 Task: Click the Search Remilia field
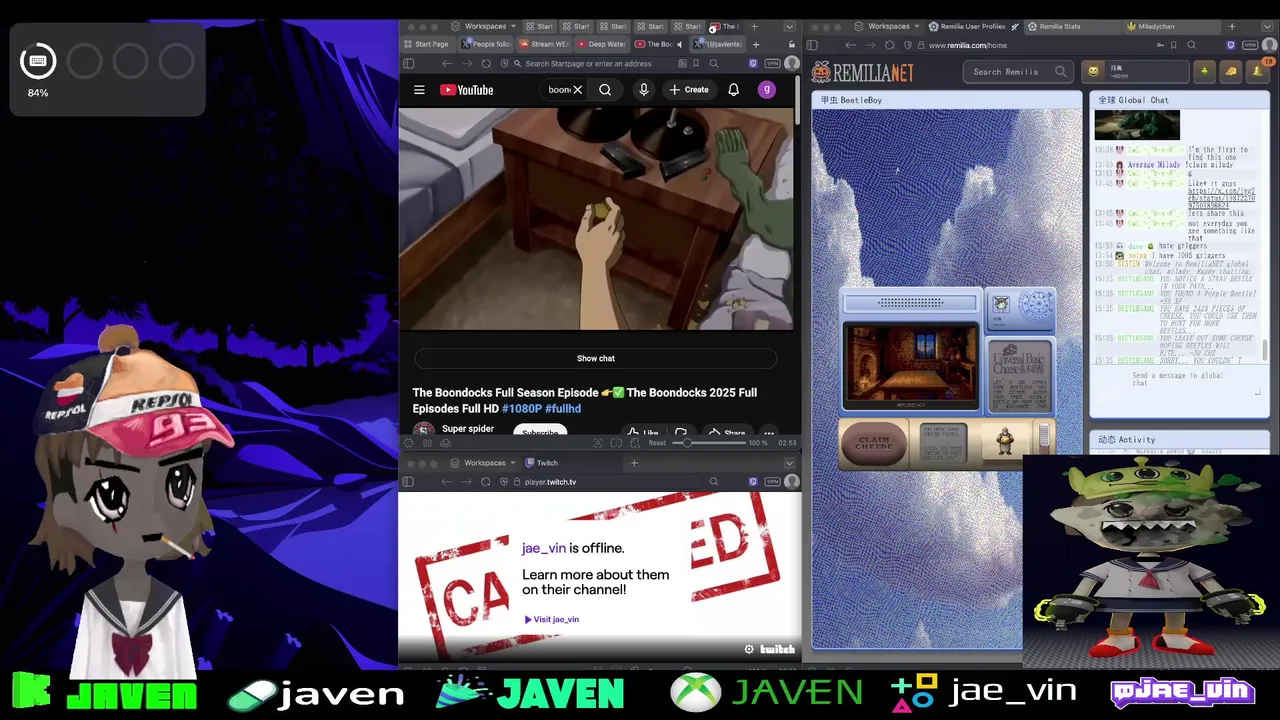[1018, 72]
